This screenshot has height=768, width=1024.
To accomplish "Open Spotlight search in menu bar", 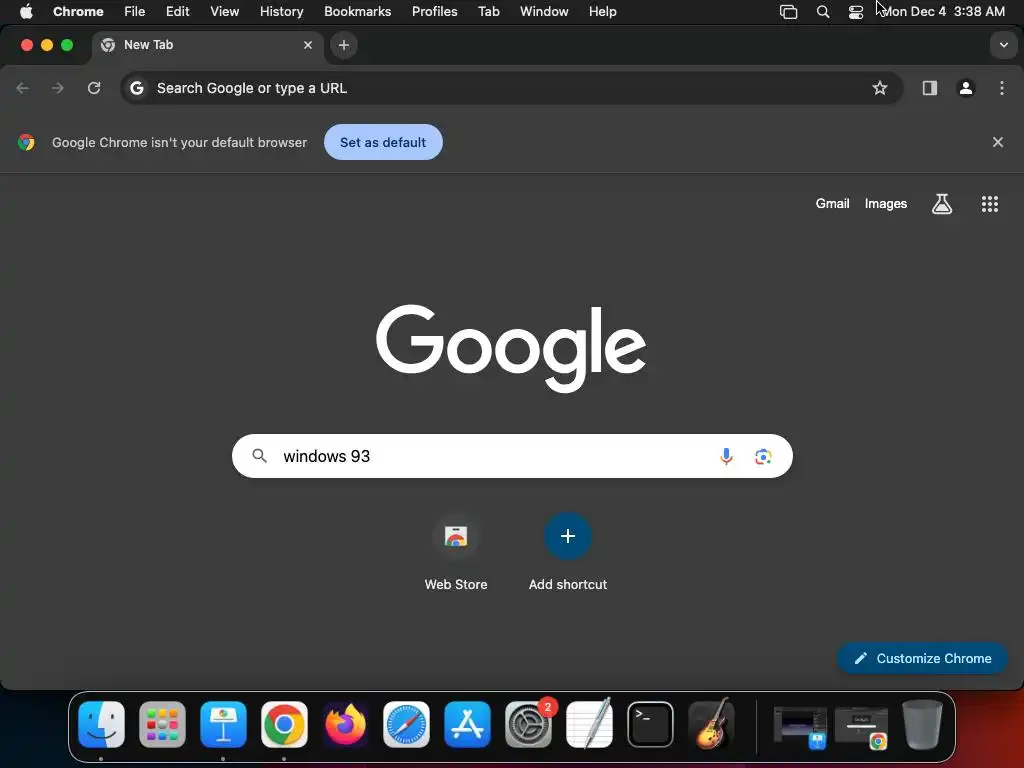I will [823, 12].
